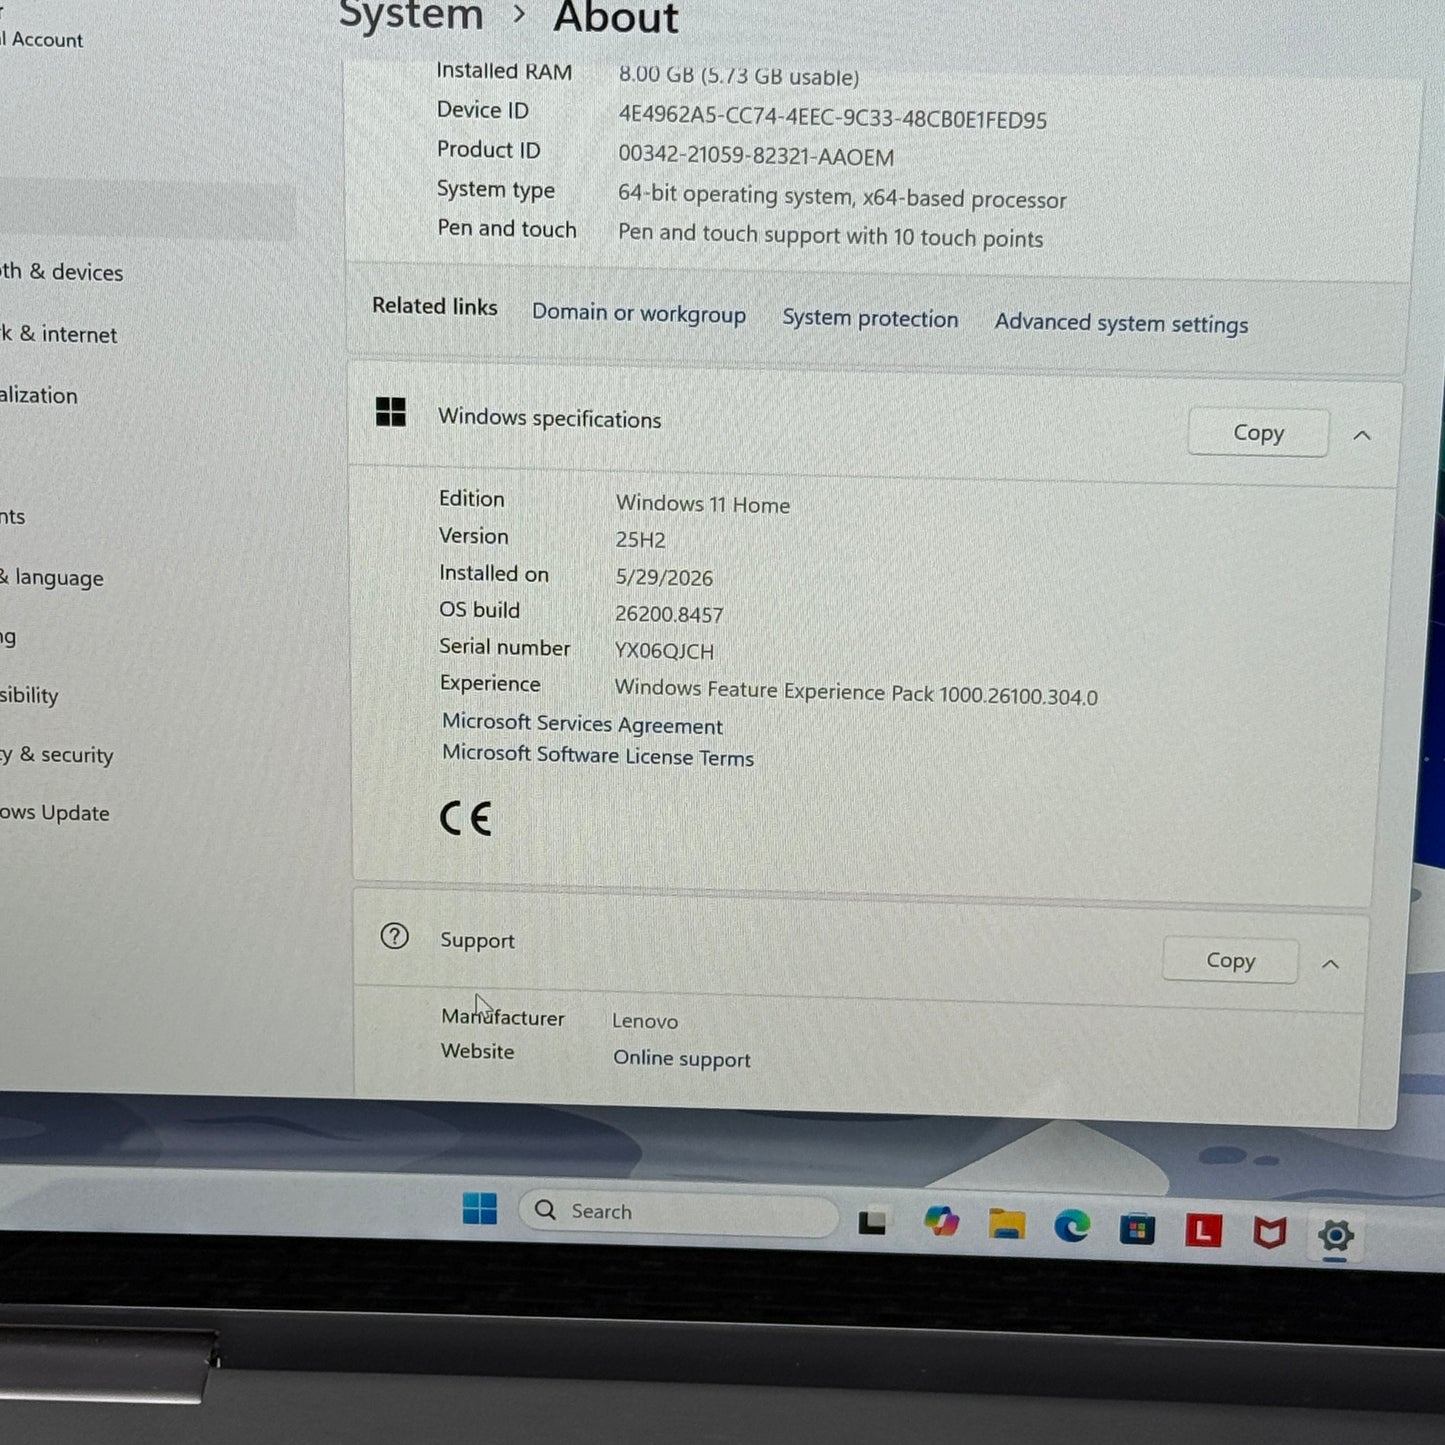This screenshot has width=1445, height=1445.
Task: Open Advanced system settings link
Action: click(x=1121, y=323)
